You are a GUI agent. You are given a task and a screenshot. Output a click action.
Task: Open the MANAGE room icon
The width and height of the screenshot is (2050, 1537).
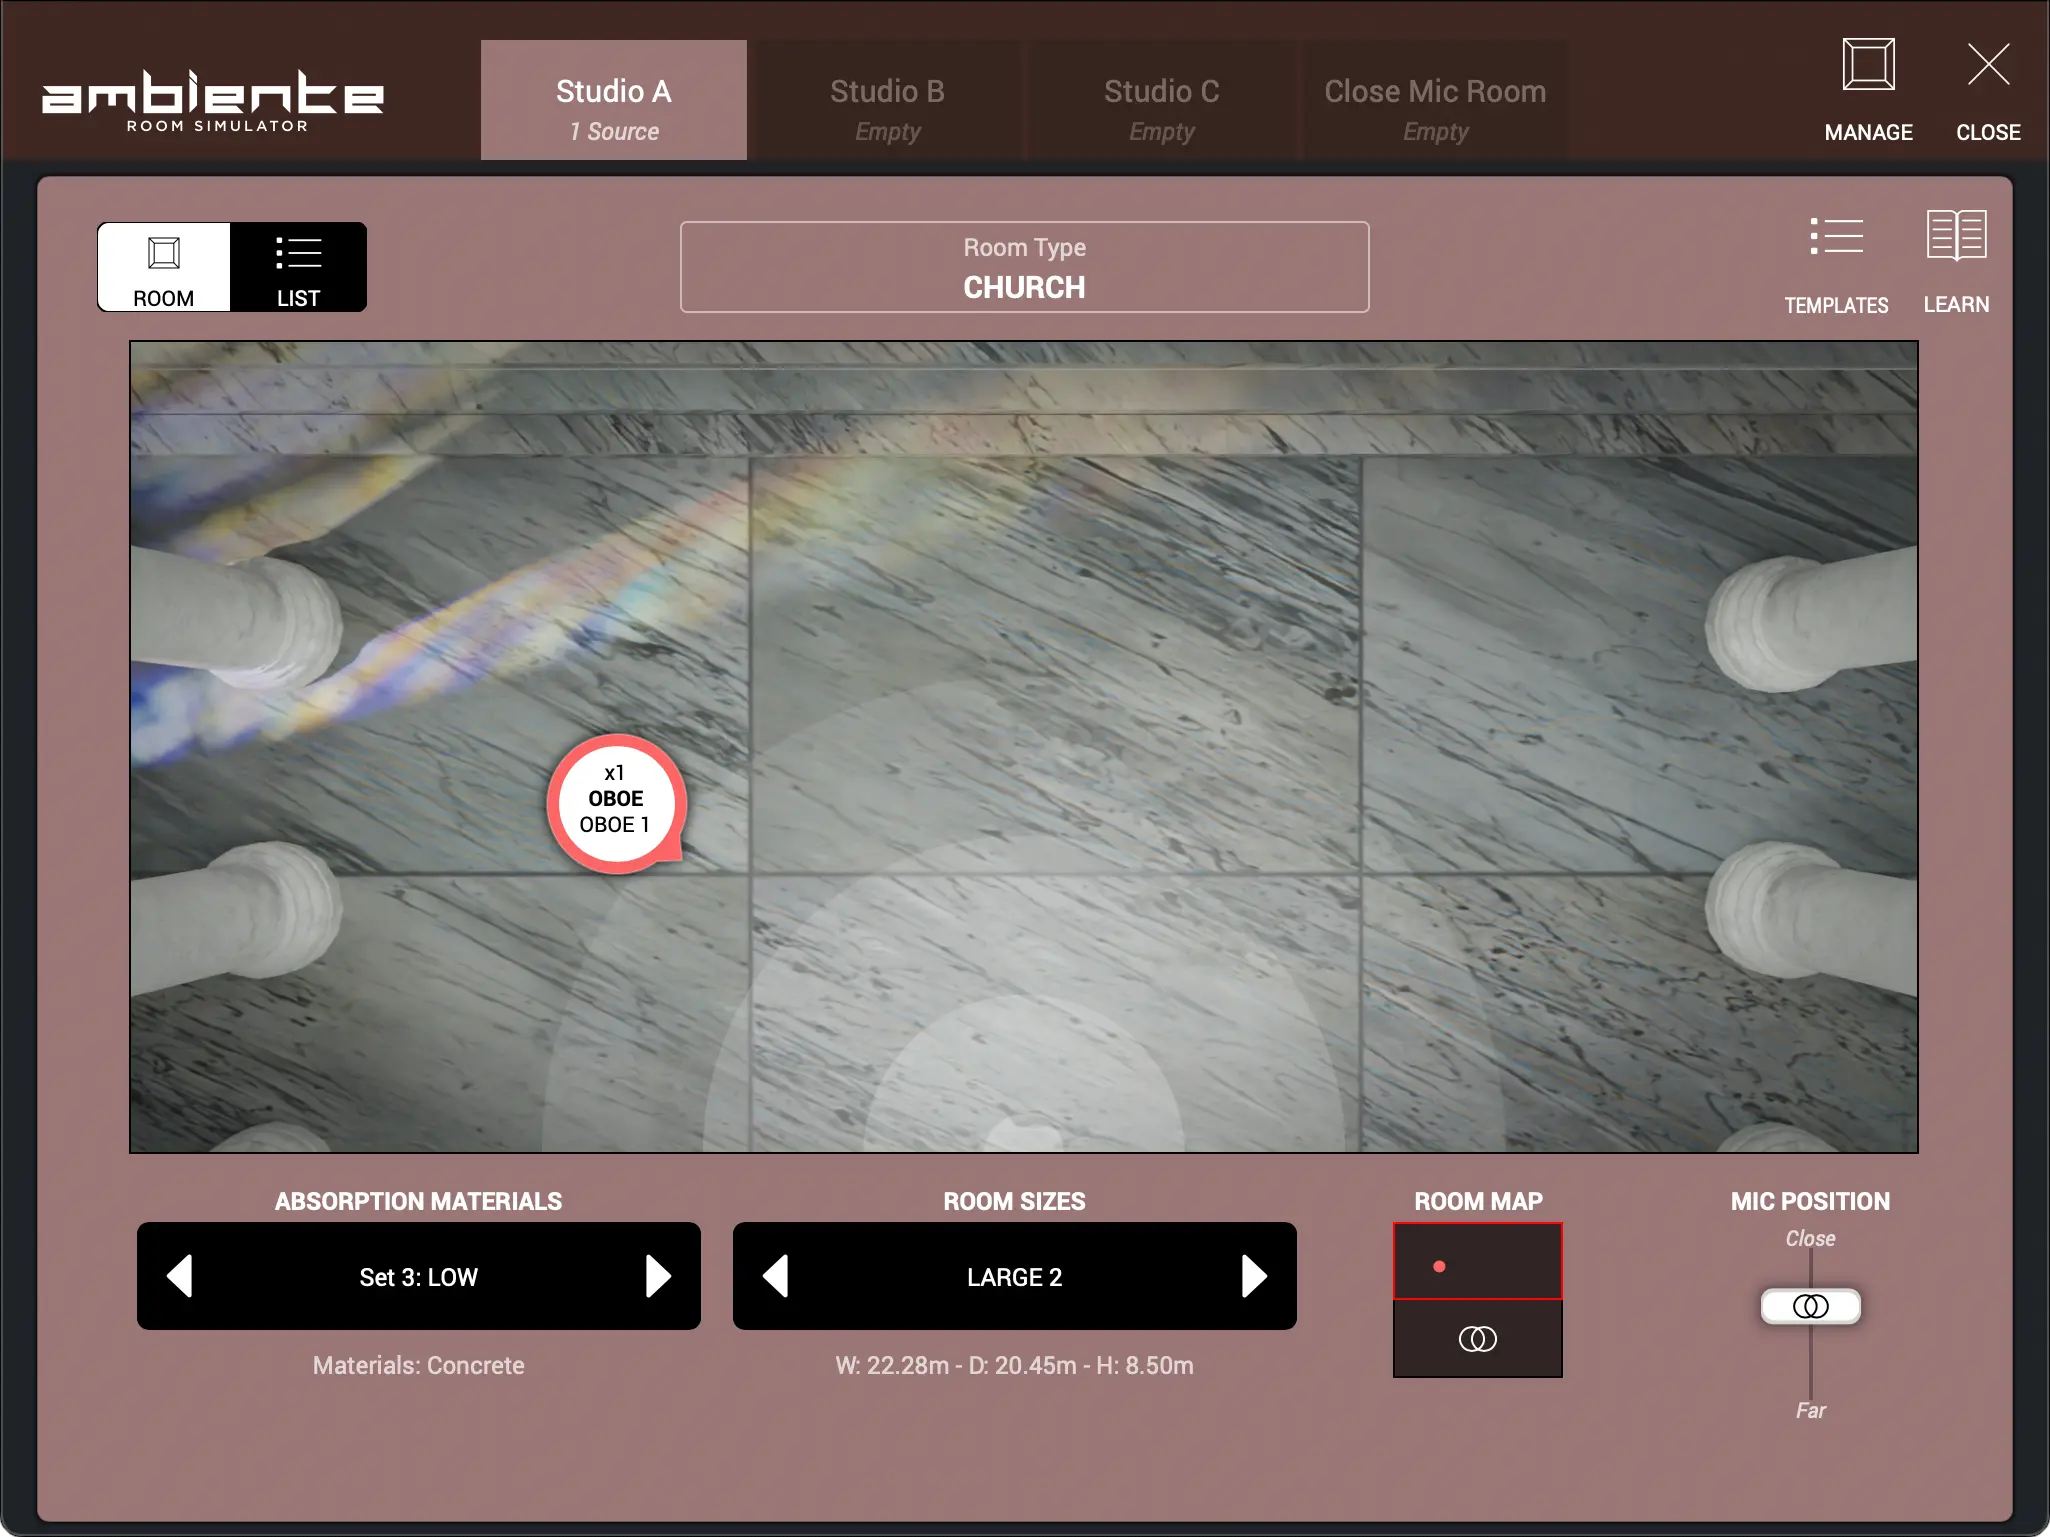point(1868,66)
